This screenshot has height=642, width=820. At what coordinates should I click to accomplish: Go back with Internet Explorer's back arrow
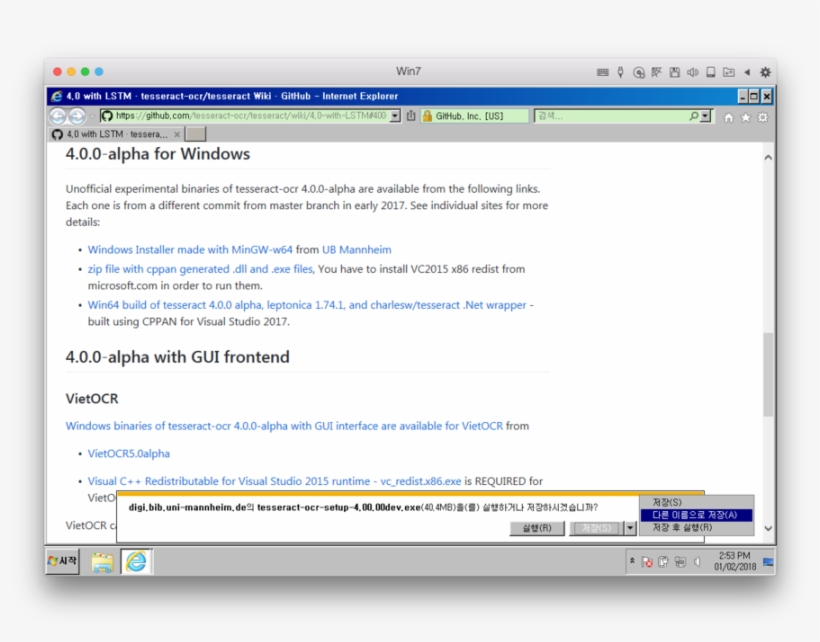[x=58, y=116]
